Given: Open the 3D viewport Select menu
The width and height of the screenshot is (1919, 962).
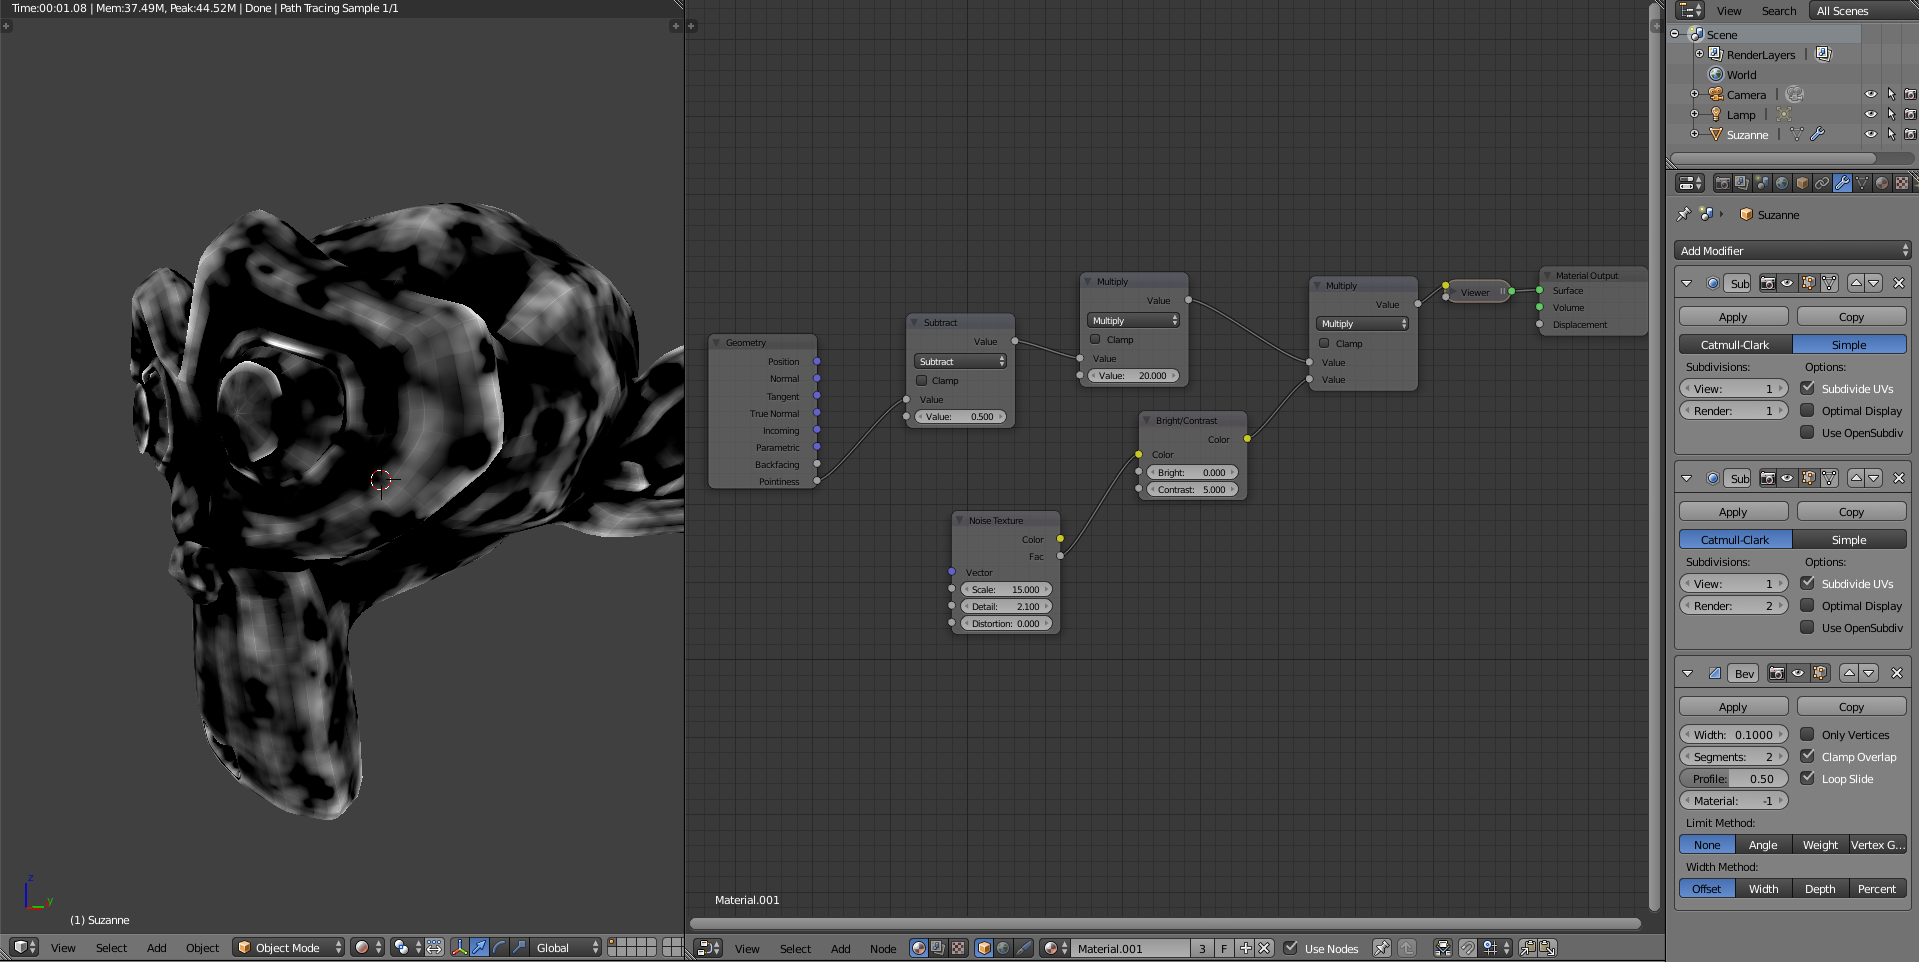Looking at the screenshot, I should (x=111, y=948).
